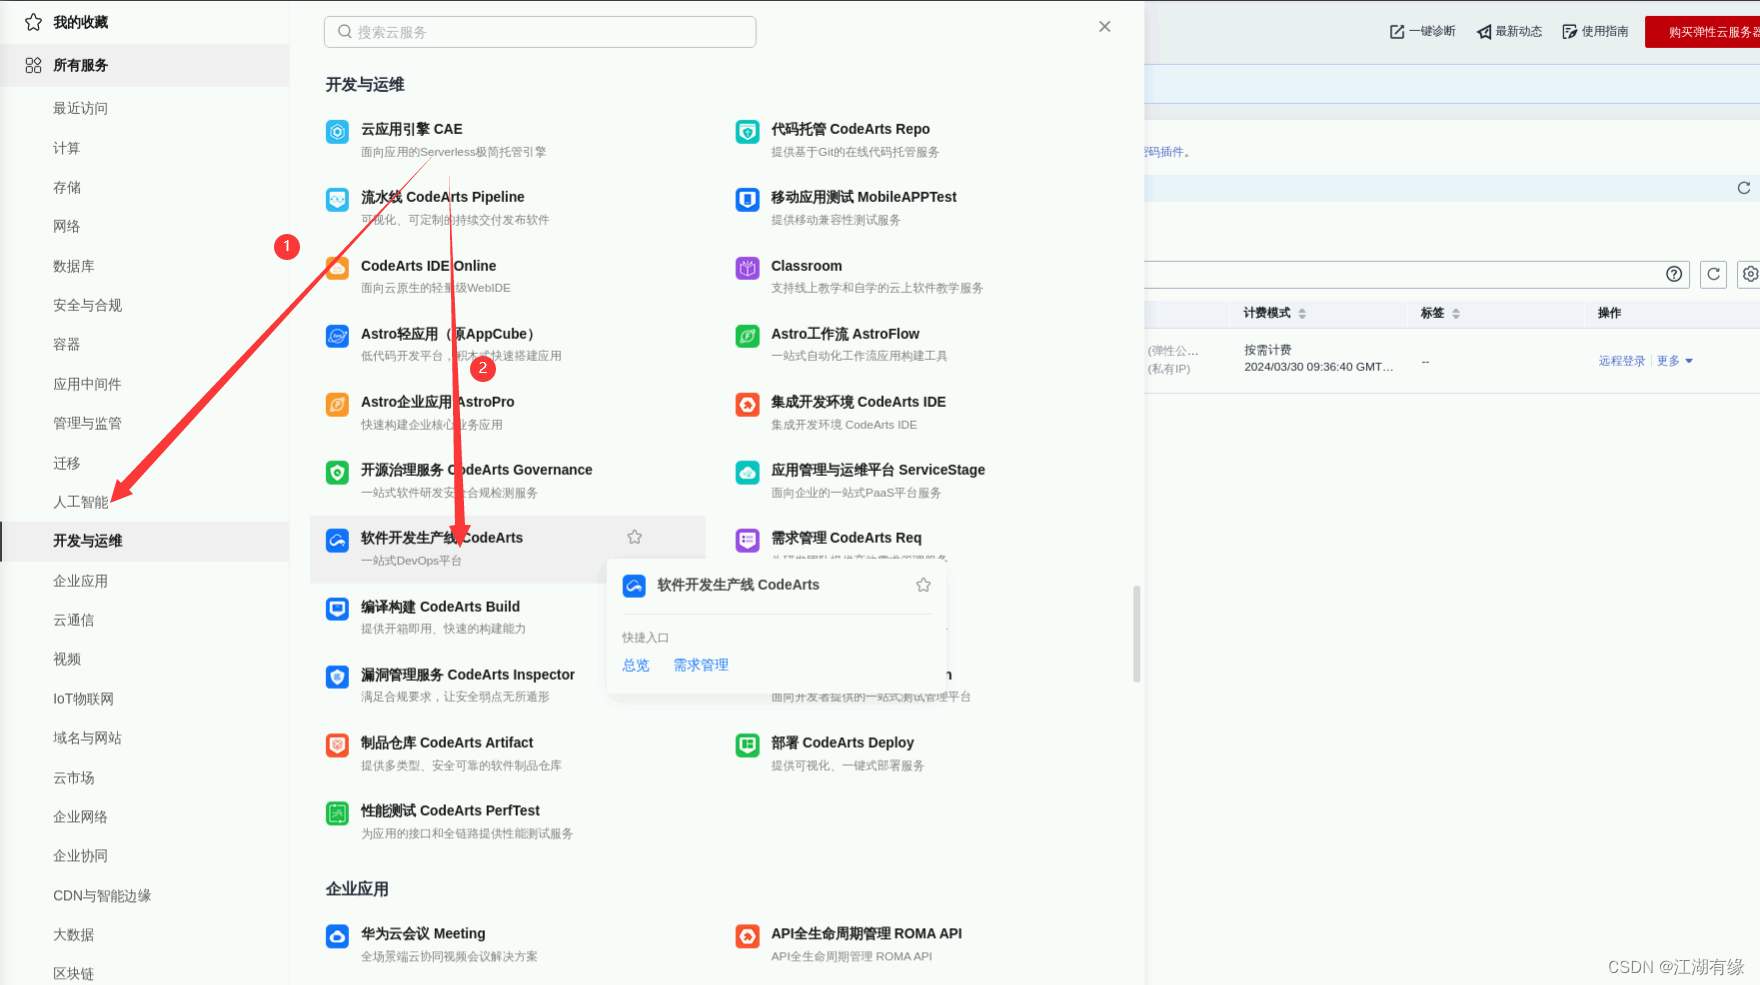The width and height of the screenshot is (1760, 985).
Task: Select the Astro轻应用 icon
Action: (x=338, y=336)
